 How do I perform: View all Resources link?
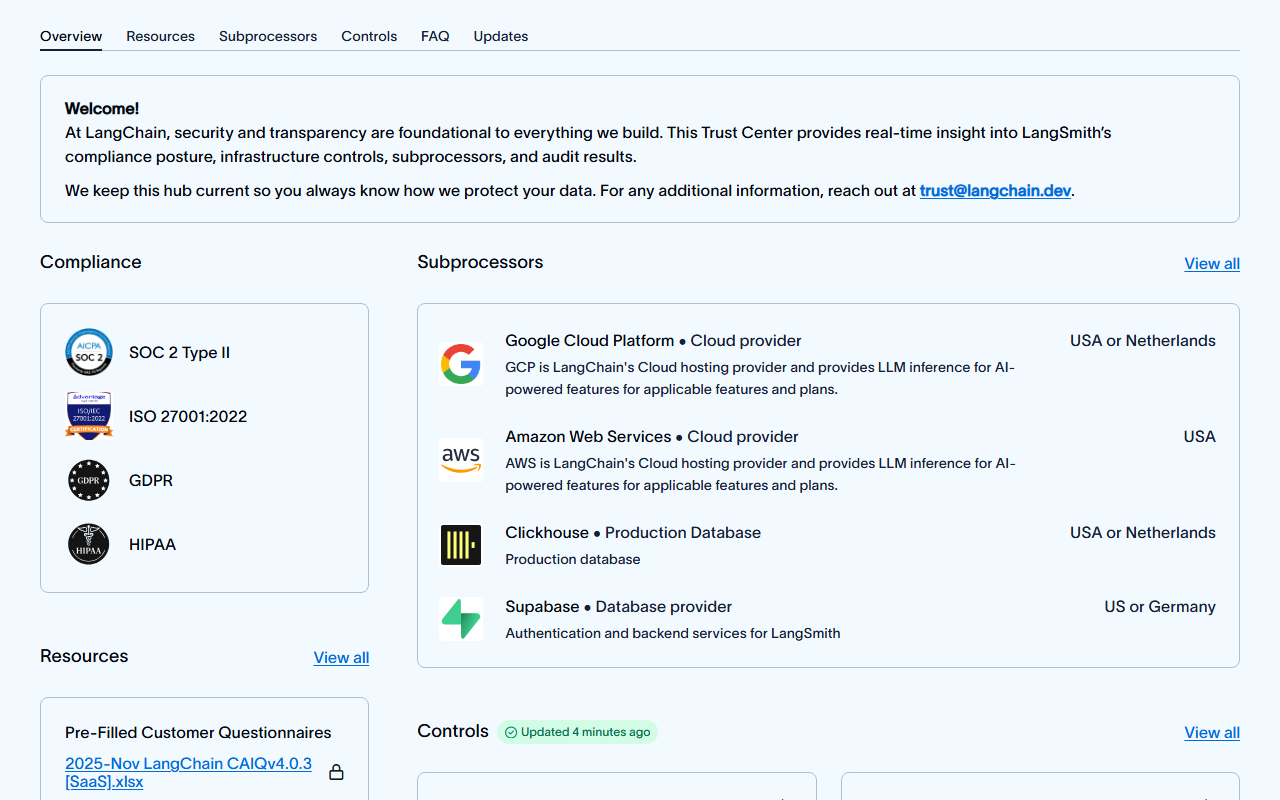[341, 657]
